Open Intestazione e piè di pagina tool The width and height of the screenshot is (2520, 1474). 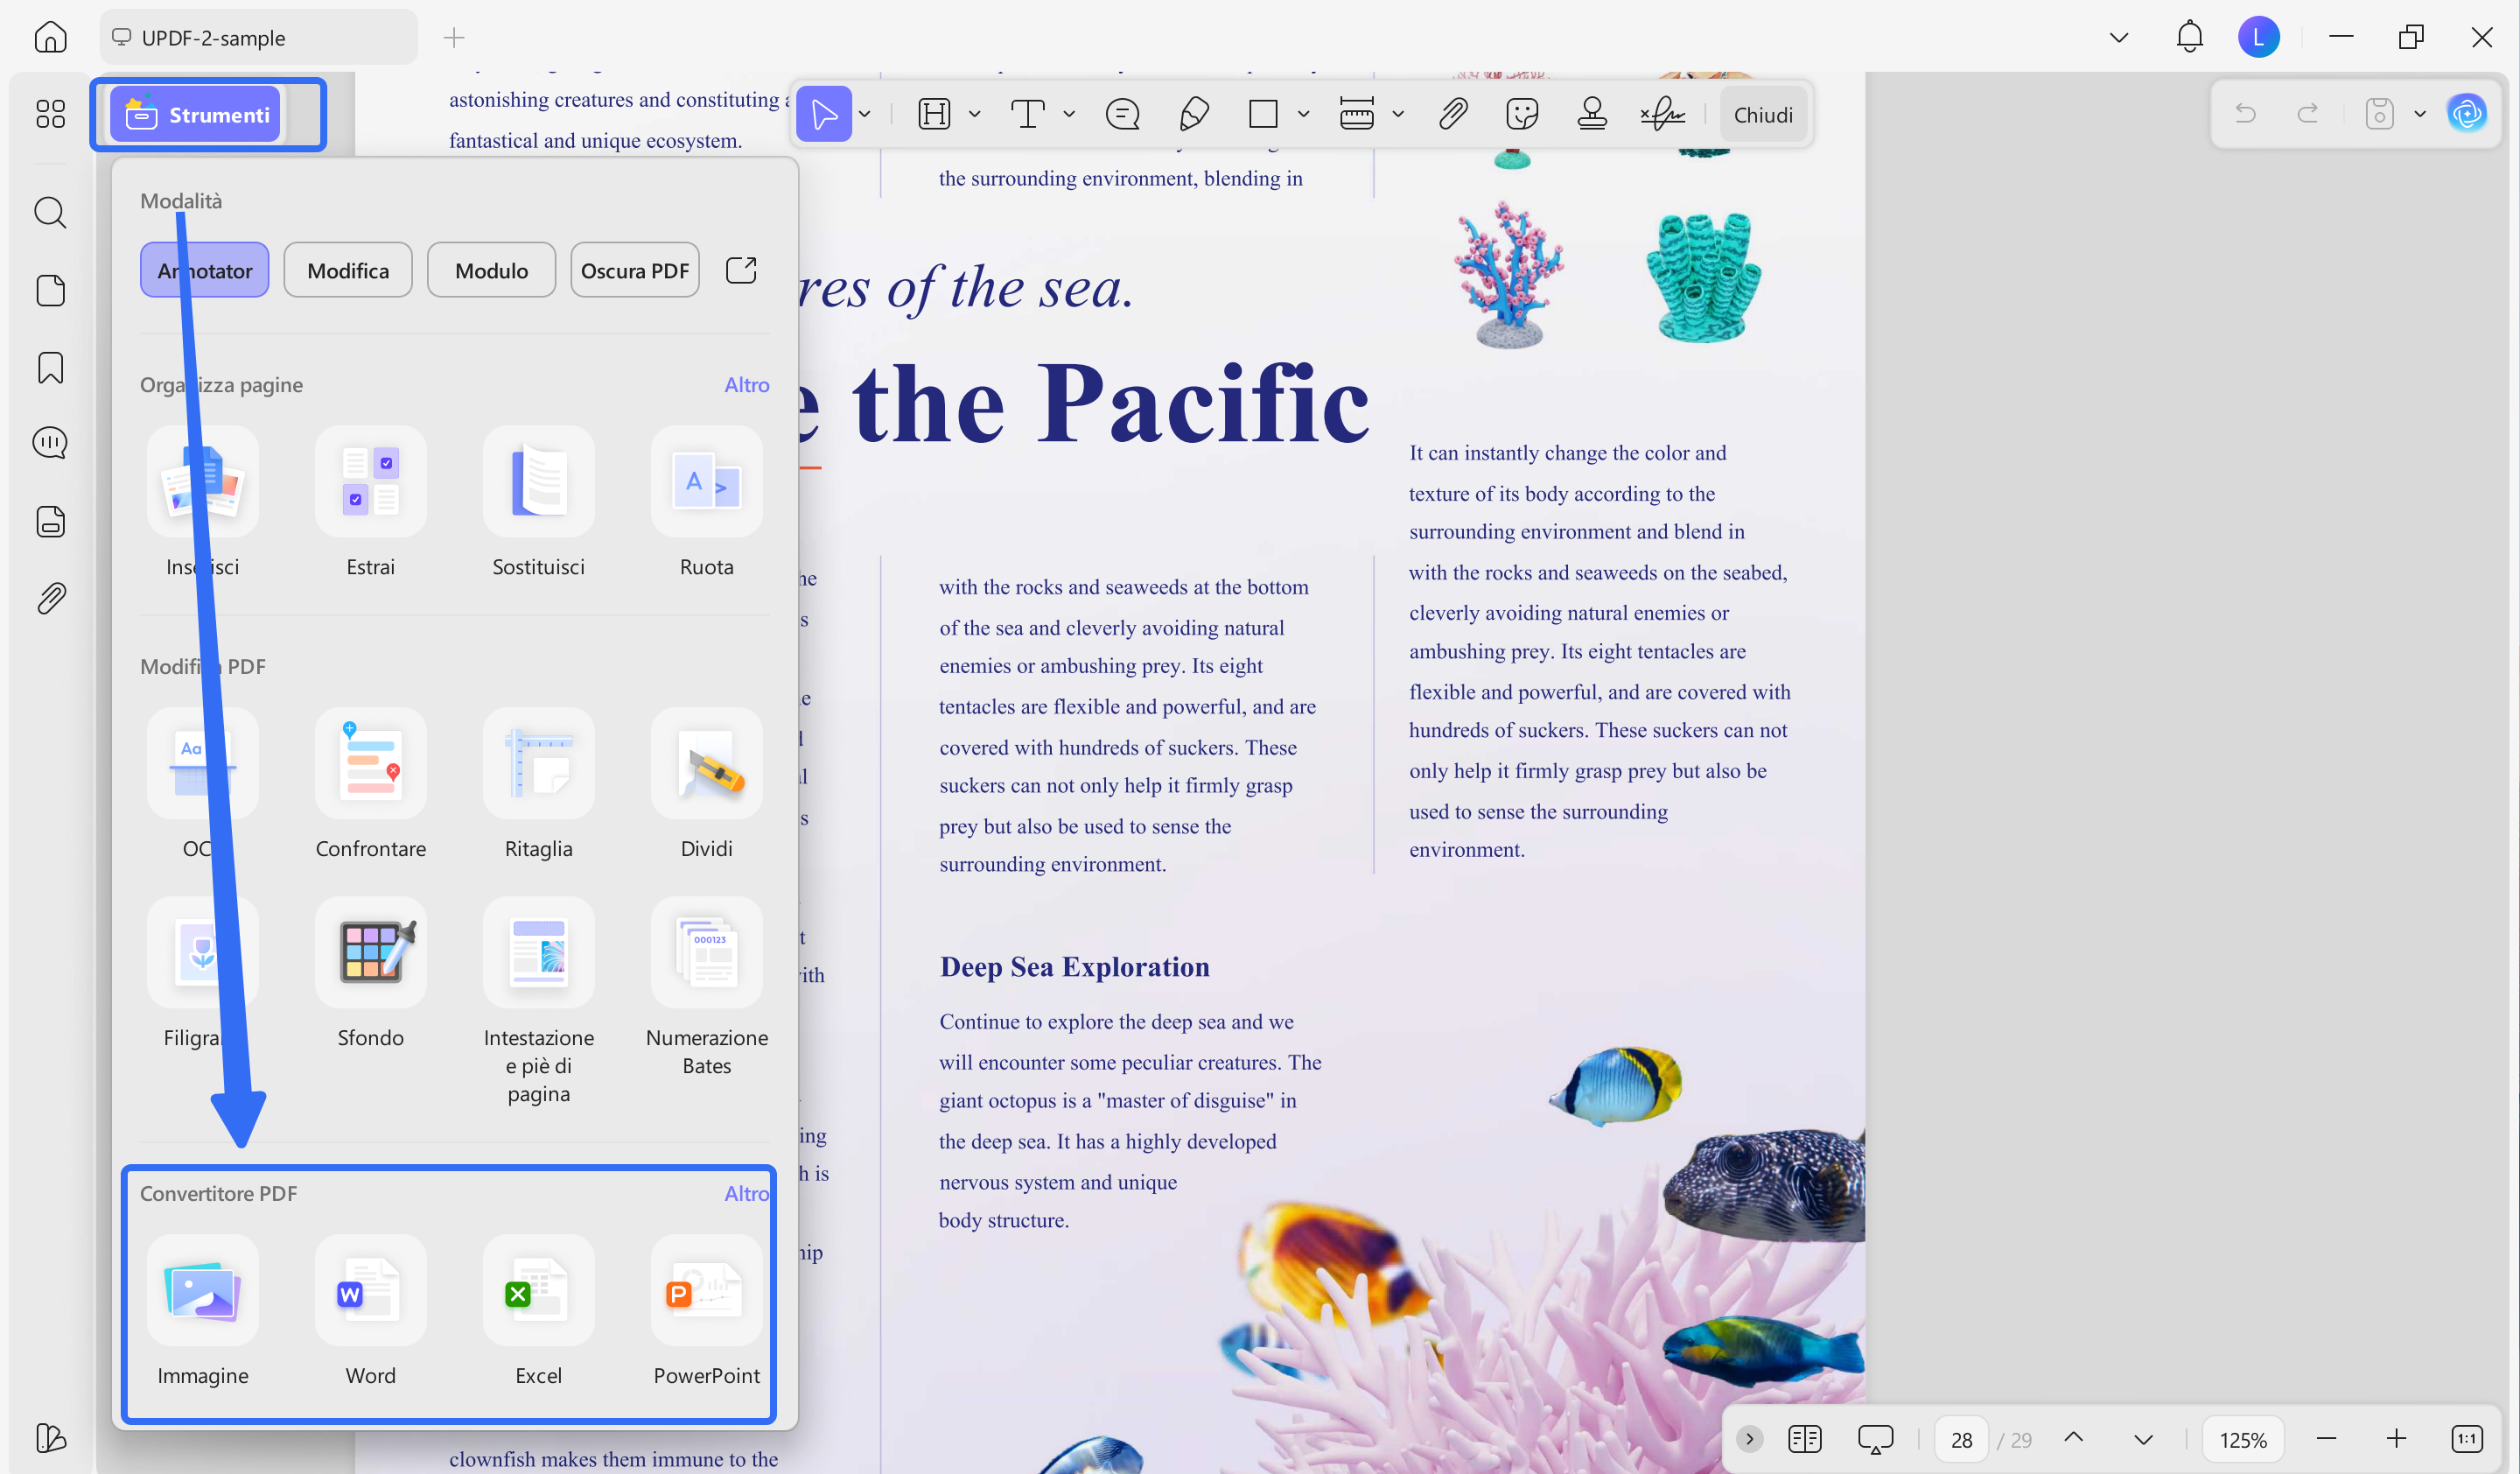tap(539, 1002)
